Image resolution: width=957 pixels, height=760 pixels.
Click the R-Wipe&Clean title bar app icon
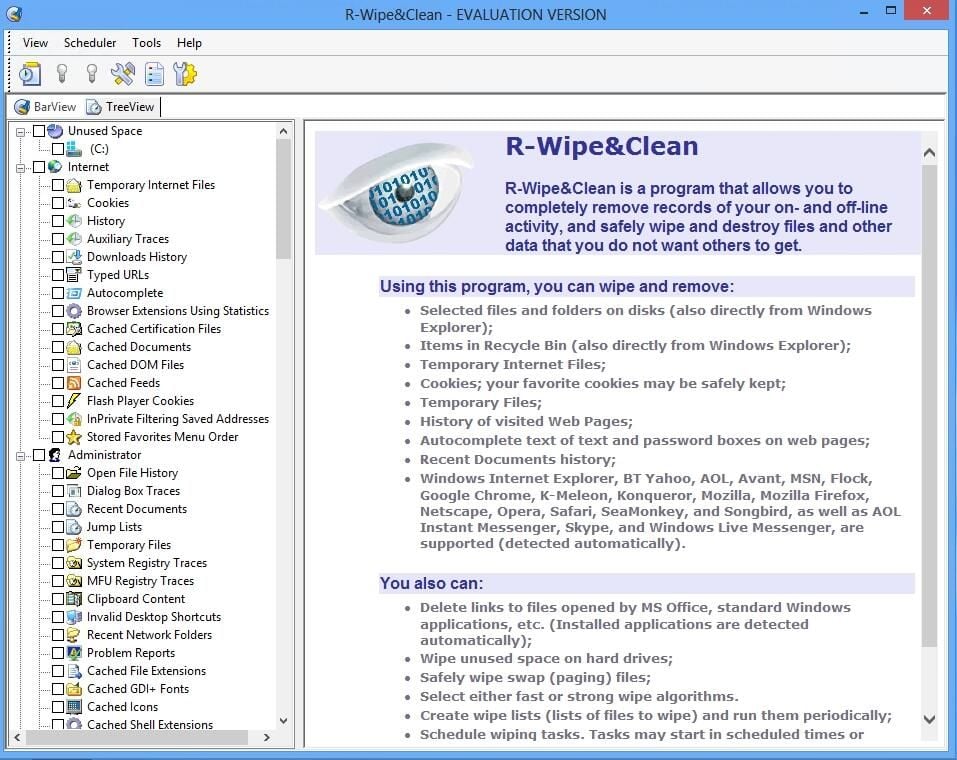(x=13, y=13)
